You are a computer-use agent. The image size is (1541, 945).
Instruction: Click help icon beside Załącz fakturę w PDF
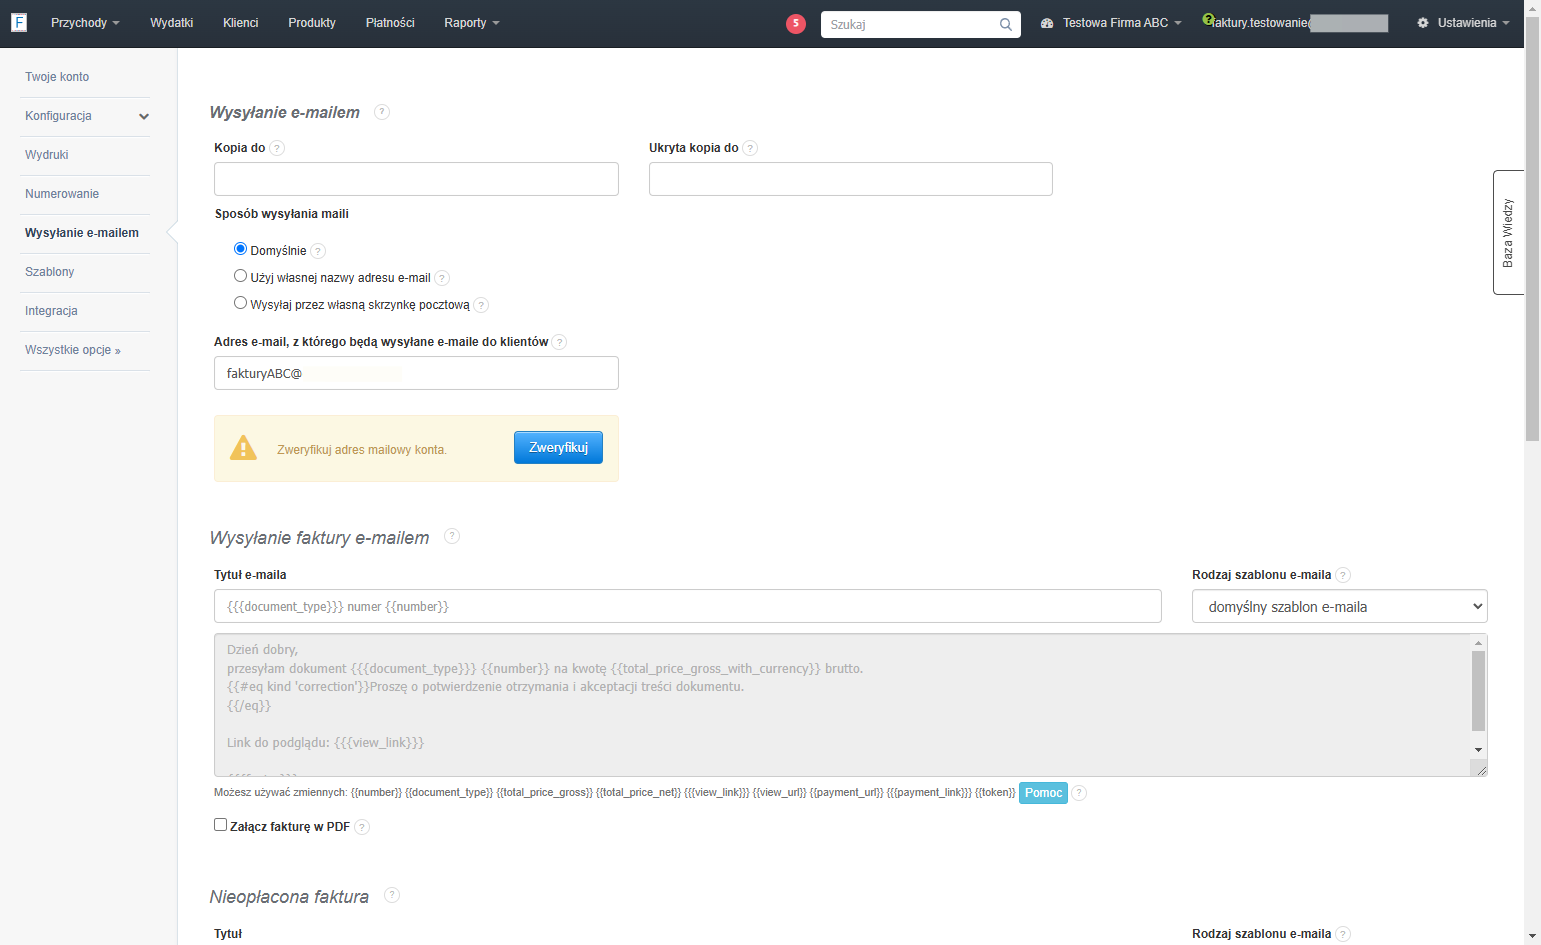pyautogui.click(x=362, y=827)
